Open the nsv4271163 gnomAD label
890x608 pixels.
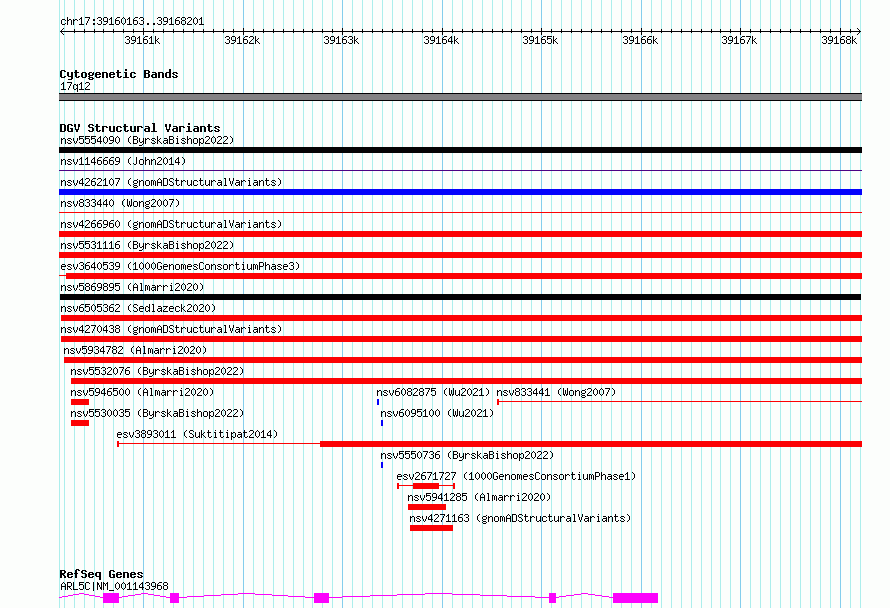[520, 518]
